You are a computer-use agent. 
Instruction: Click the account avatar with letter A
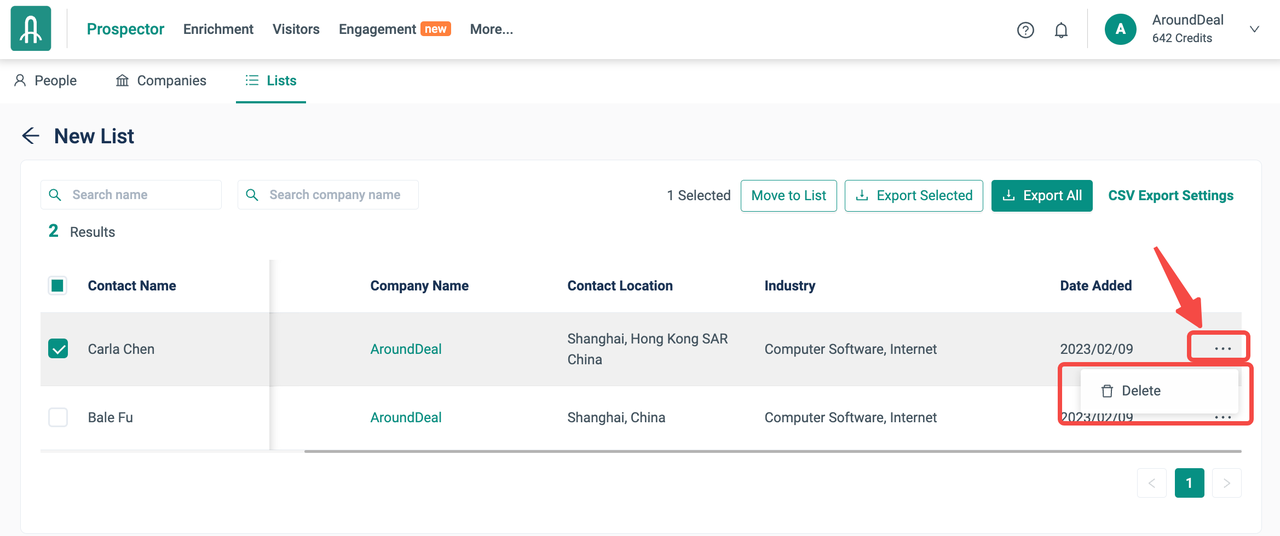pyautogui.click(x=1120, y=29)
